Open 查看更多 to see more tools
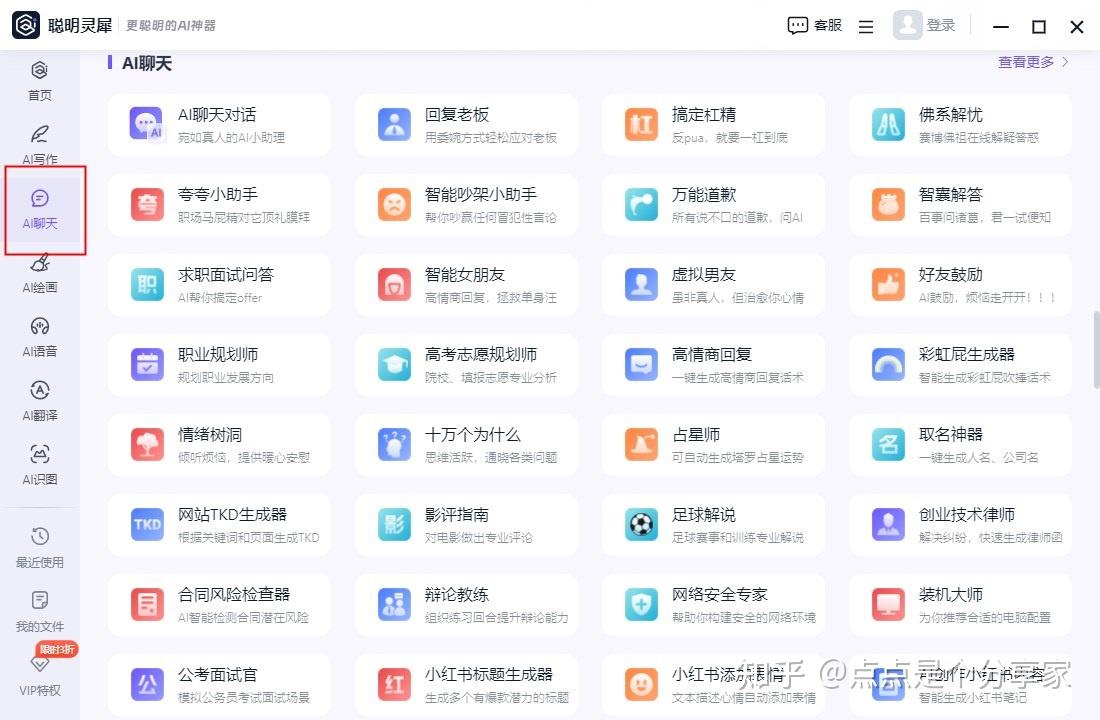The width and height of the screenshot is (1100, 720). click(x=1025, y=61)
